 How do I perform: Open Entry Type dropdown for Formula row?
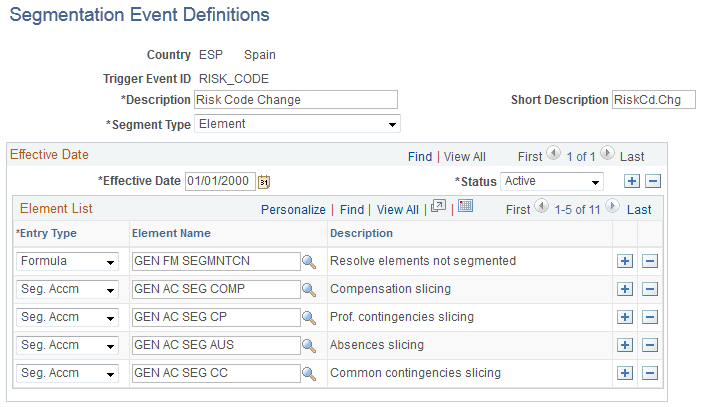(67, 261)
